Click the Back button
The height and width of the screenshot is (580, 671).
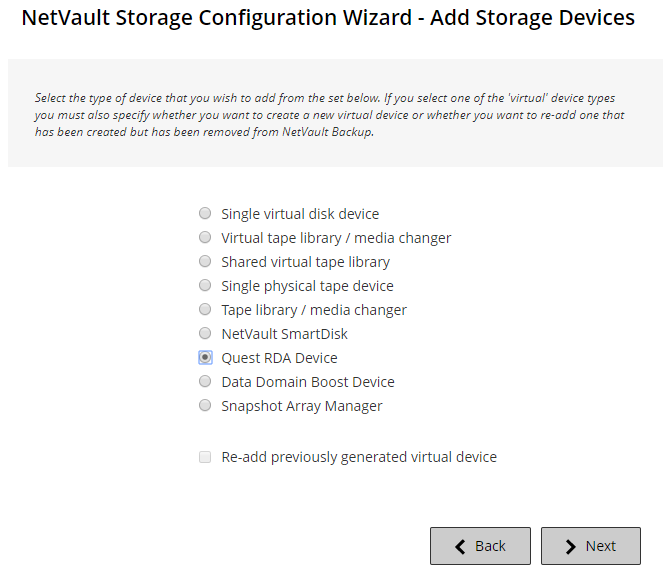click(x=480, y=546)
